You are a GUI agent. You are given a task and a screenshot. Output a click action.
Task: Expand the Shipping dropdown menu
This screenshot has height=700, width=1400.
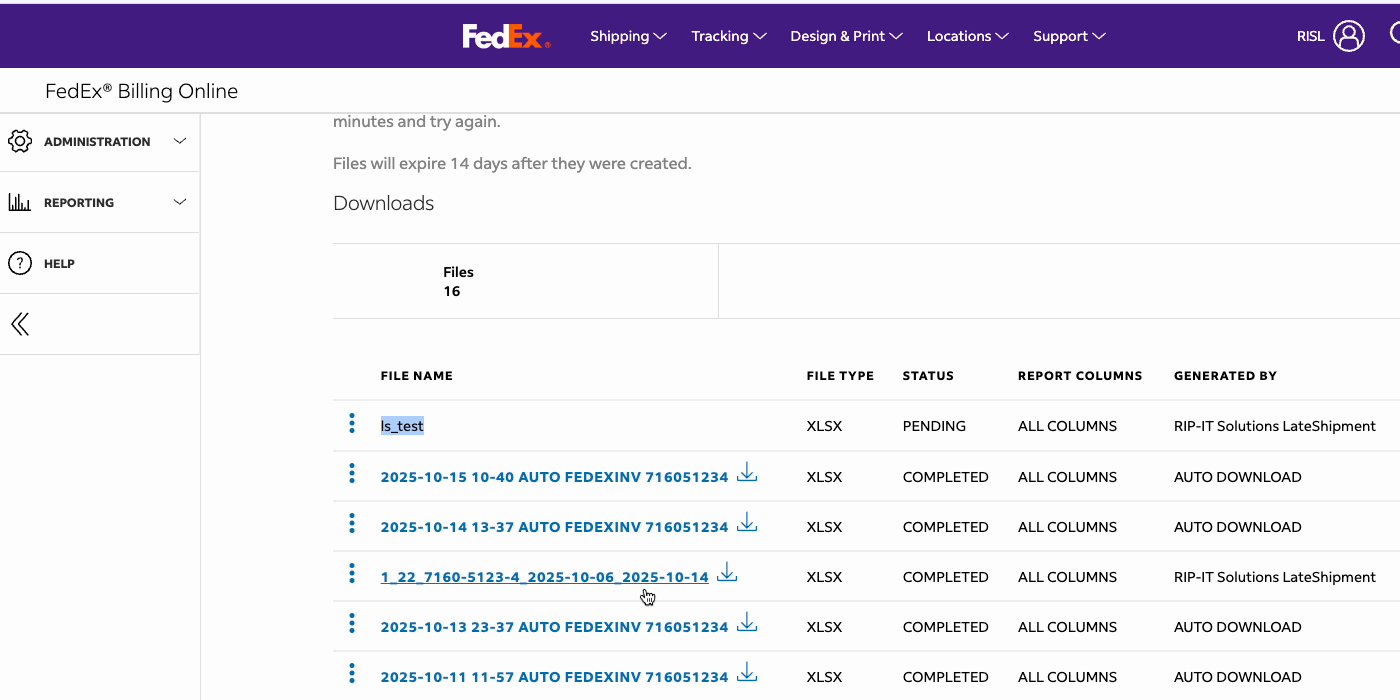(628, 36)
